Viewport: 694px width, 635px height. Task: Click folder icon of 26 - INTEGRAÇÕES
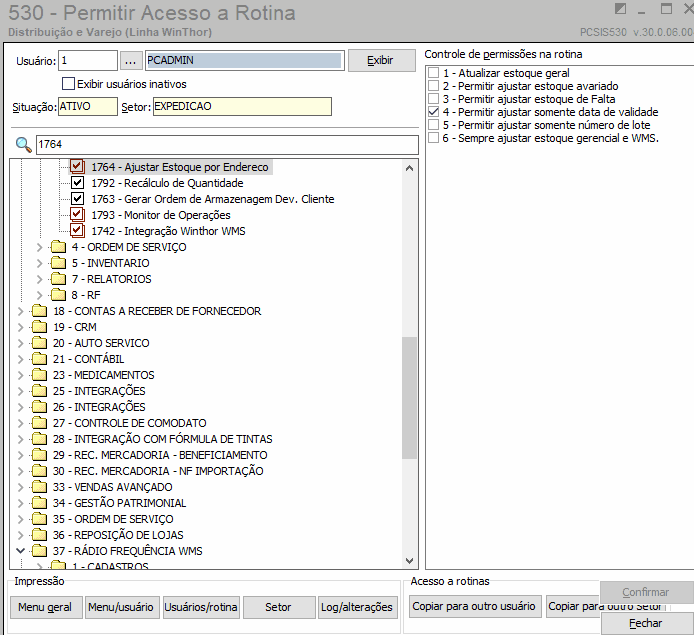pyautogui.click(x=39, y=407)
